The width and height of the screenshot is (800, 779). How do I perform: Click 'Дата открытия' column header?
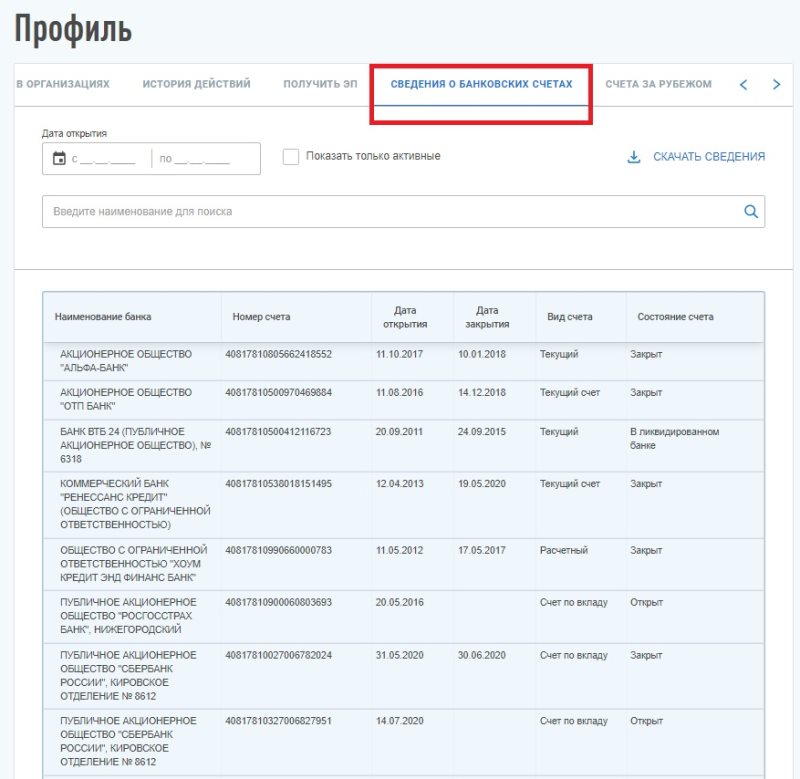point(404,317)
